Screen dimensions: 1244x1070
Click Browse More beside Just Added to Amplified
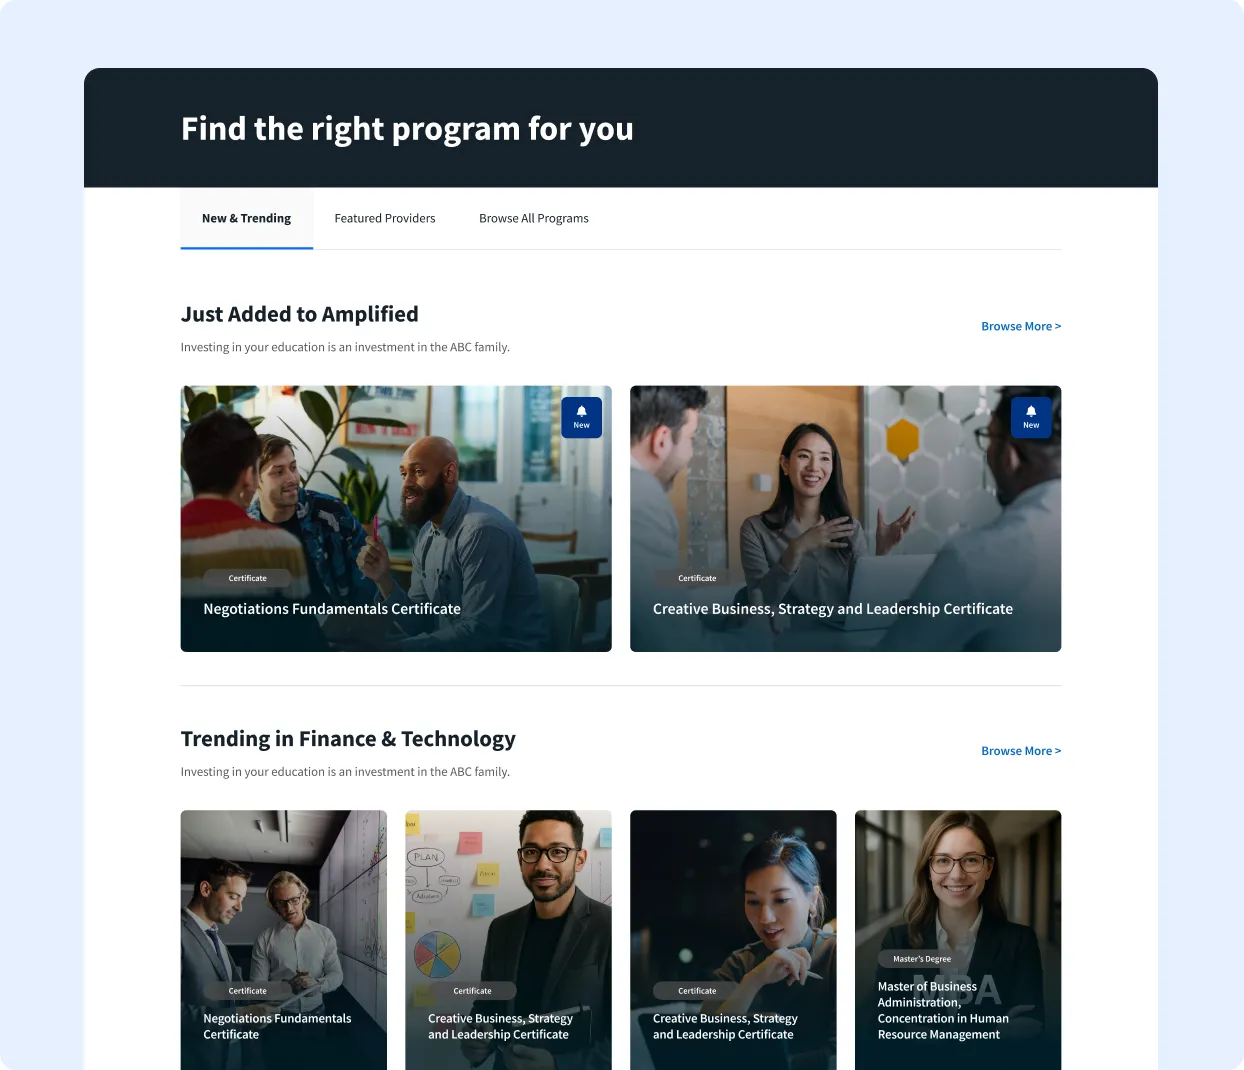point(1021,326)
